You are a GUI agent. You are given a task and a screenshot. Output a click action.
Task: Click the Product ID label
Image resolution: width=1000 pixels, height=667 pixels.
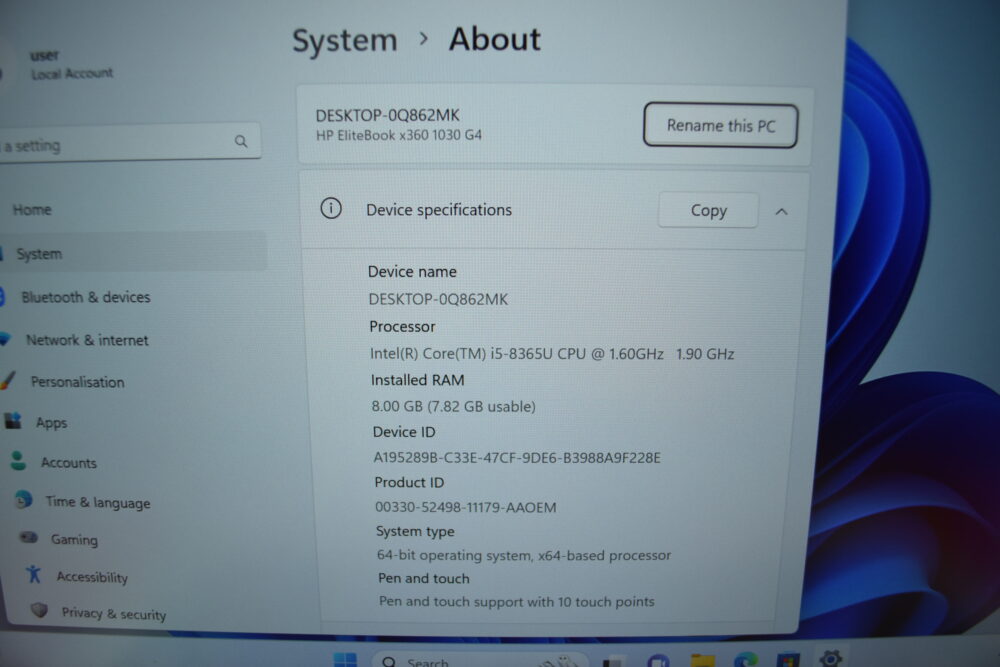pos(409,482)
